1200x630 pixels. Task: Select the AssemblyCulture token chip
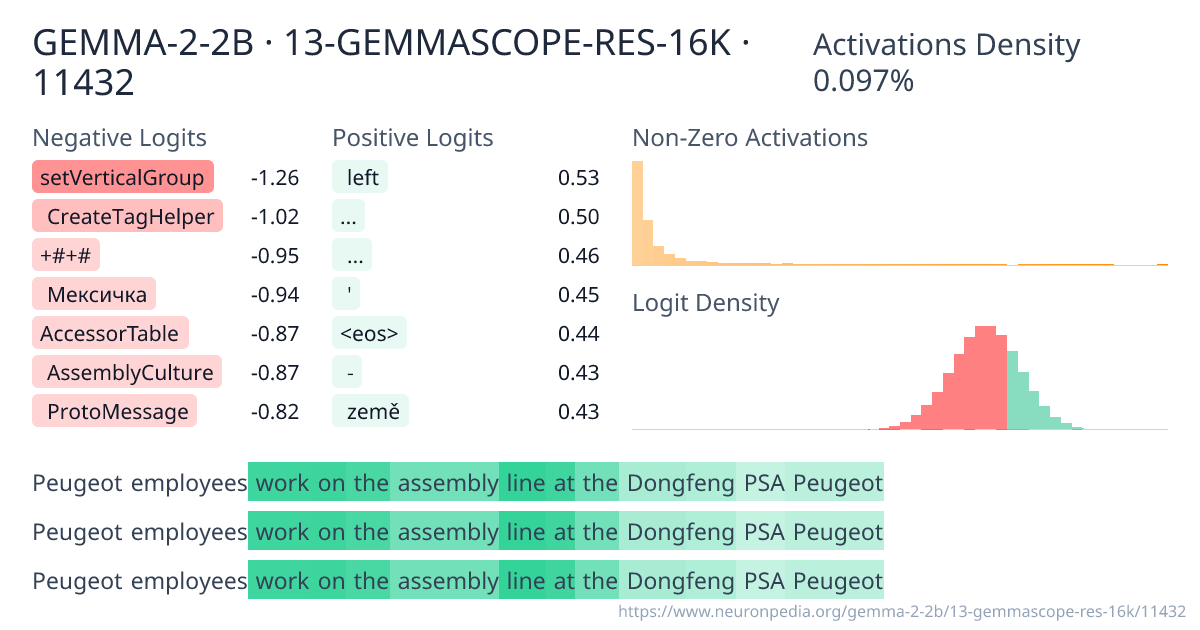click(x=127, y=373)
